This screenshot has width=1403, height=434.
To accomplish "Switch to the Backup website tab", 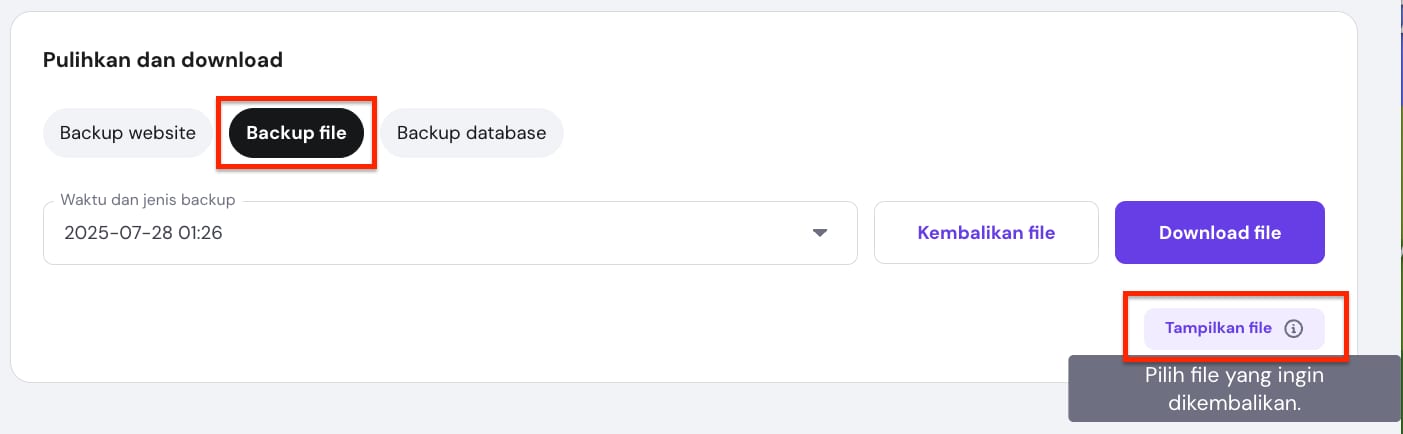I will 128,133.
